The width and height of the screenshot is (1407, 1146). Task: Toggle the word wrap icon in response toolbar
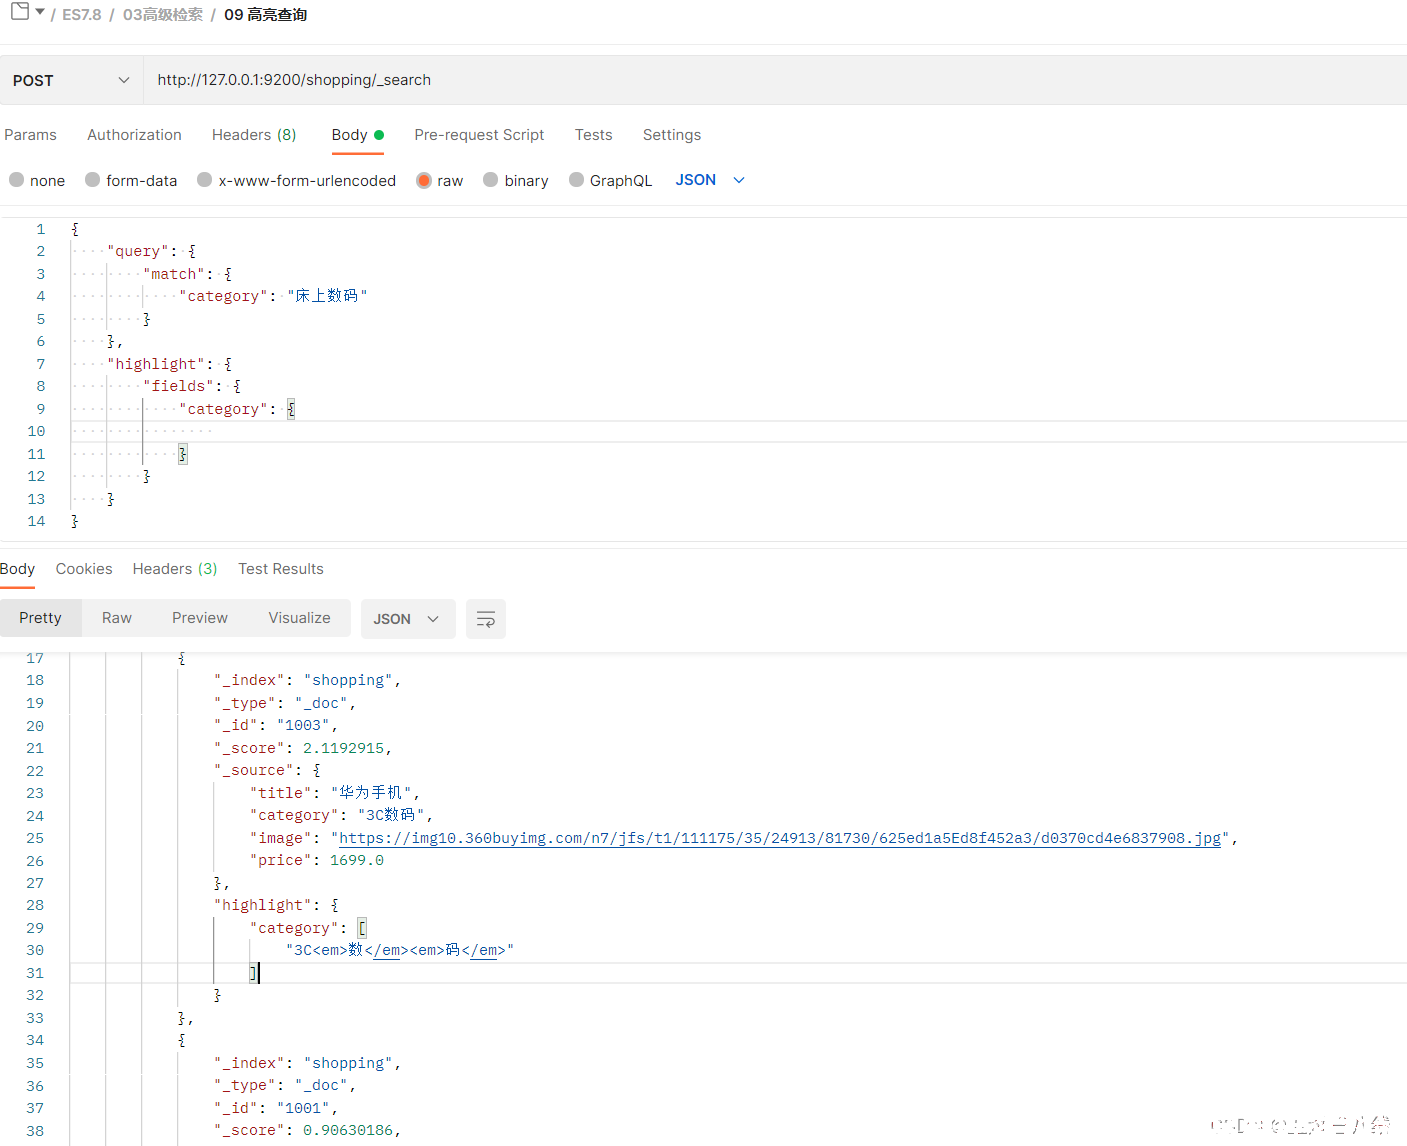[x=486, y=619]
